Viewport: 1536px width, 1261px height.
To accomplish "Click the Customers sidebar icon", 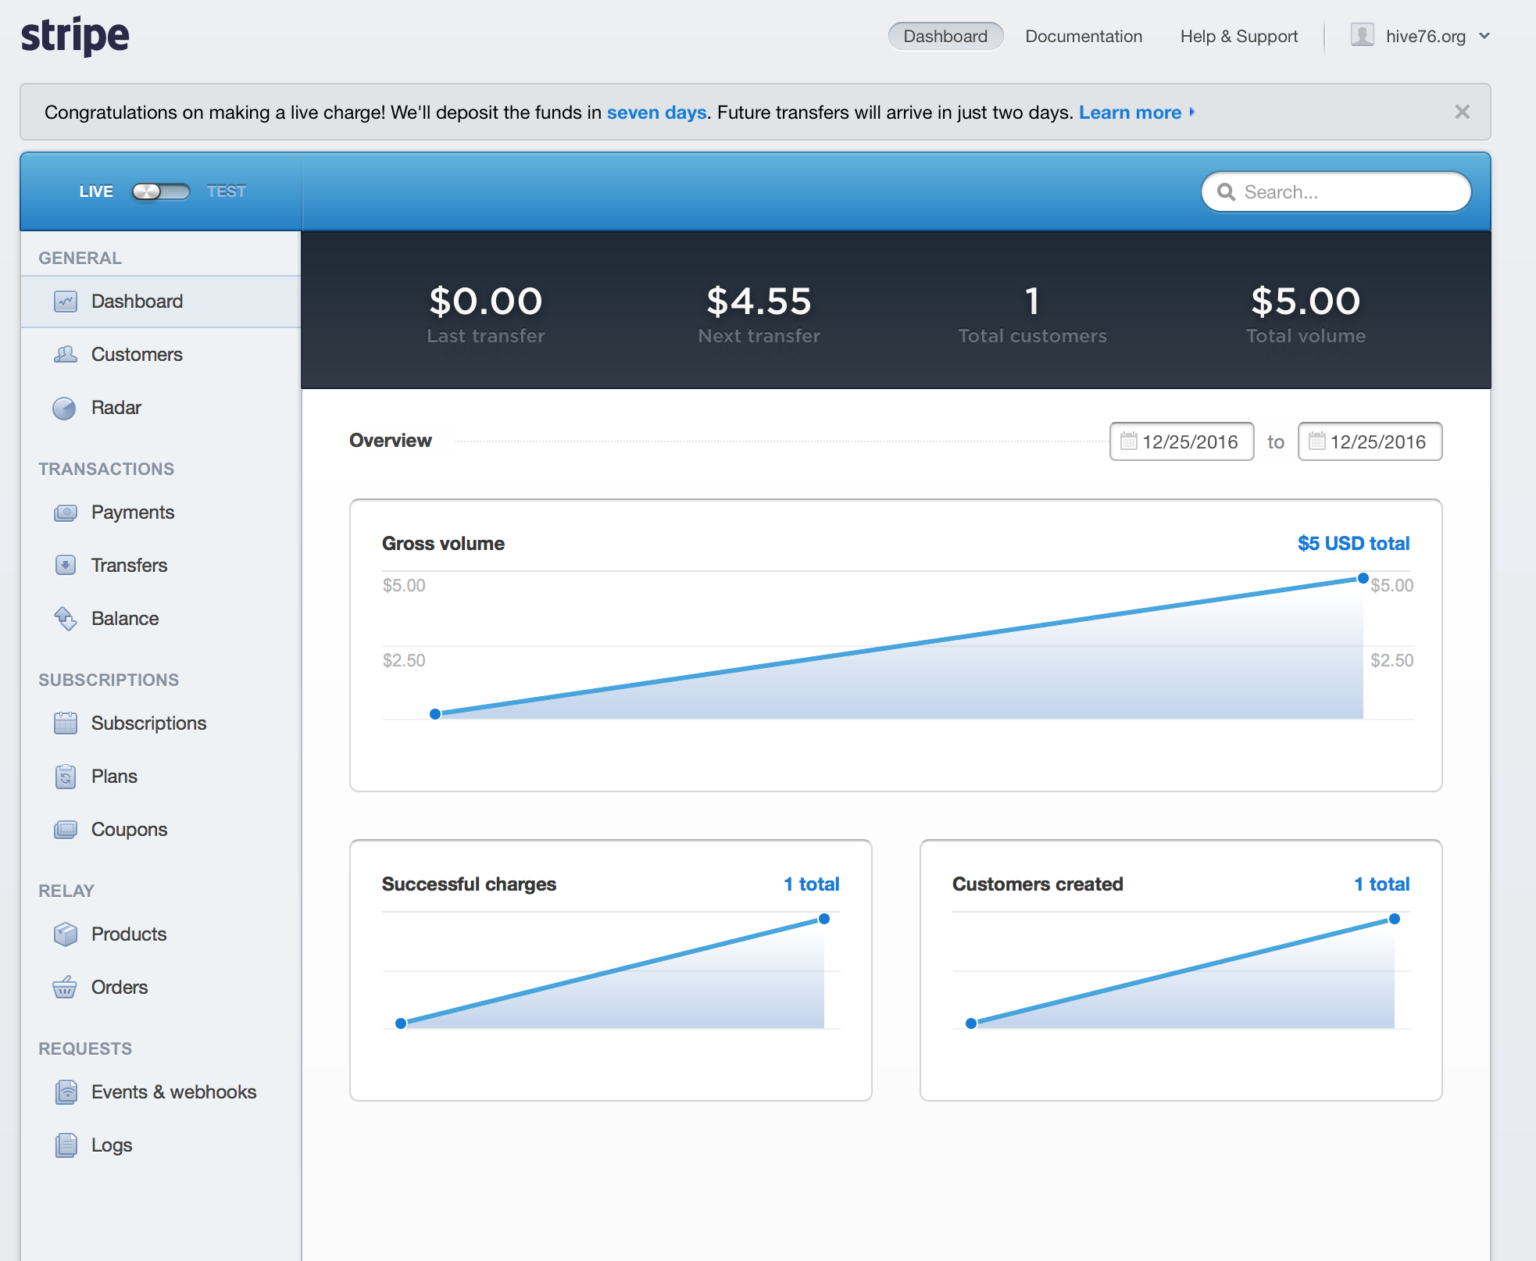I will coord(66,355).
